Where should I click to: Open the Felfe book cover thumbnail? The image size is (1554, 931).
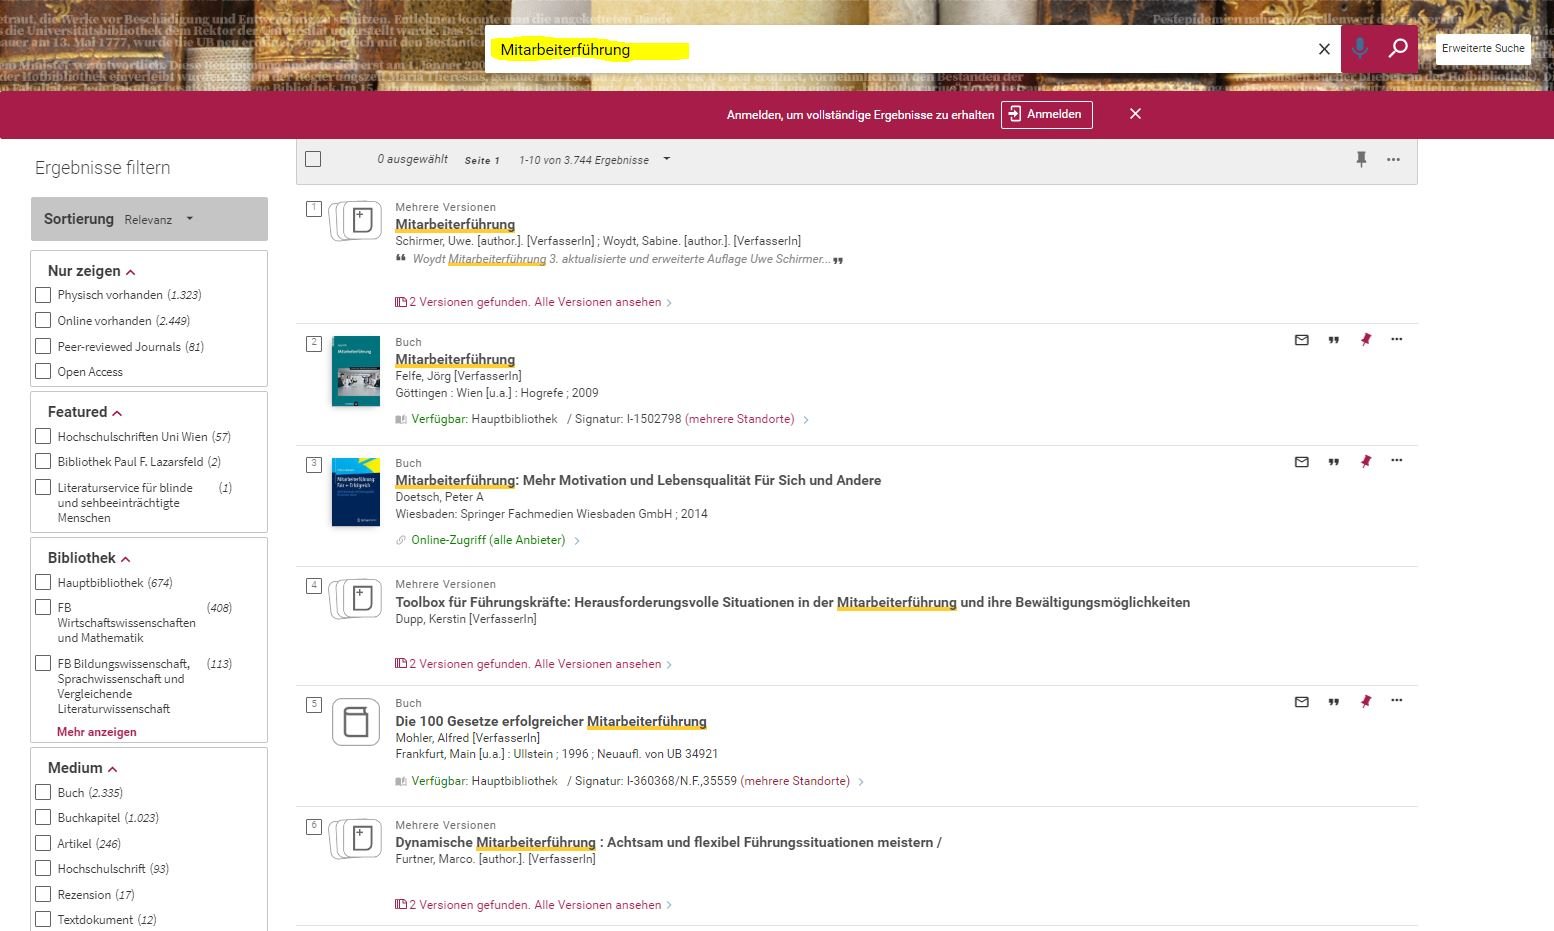pyautogui.click(x=356, y=371)
